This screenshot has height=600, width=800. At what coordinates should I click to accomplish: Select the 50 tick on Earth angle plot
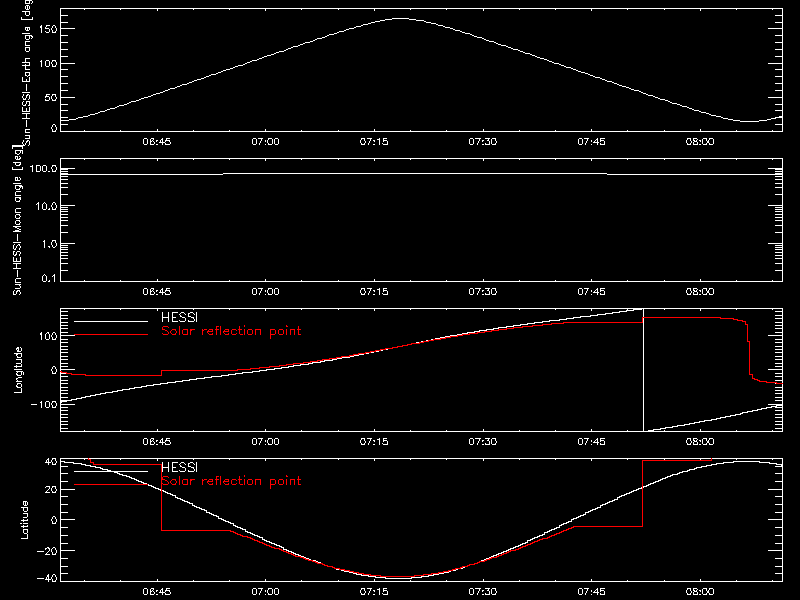point(51,98)
